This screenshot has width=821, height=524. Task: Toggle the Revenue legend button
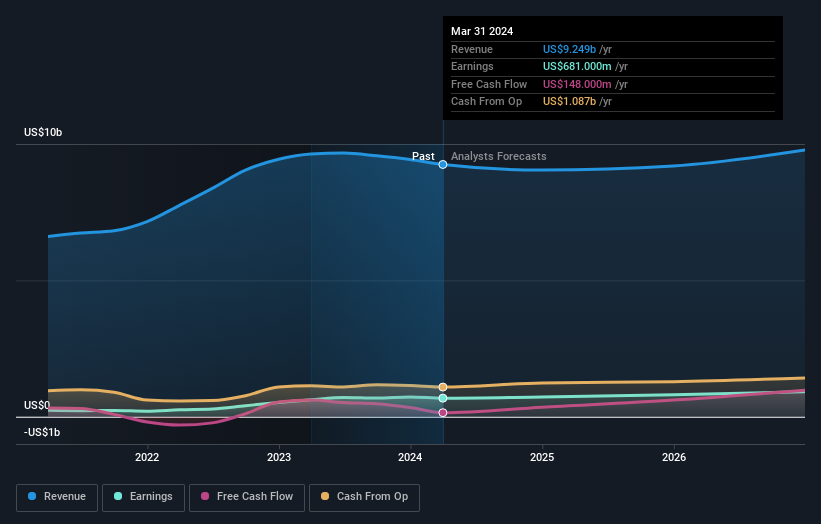coord(57,497)
